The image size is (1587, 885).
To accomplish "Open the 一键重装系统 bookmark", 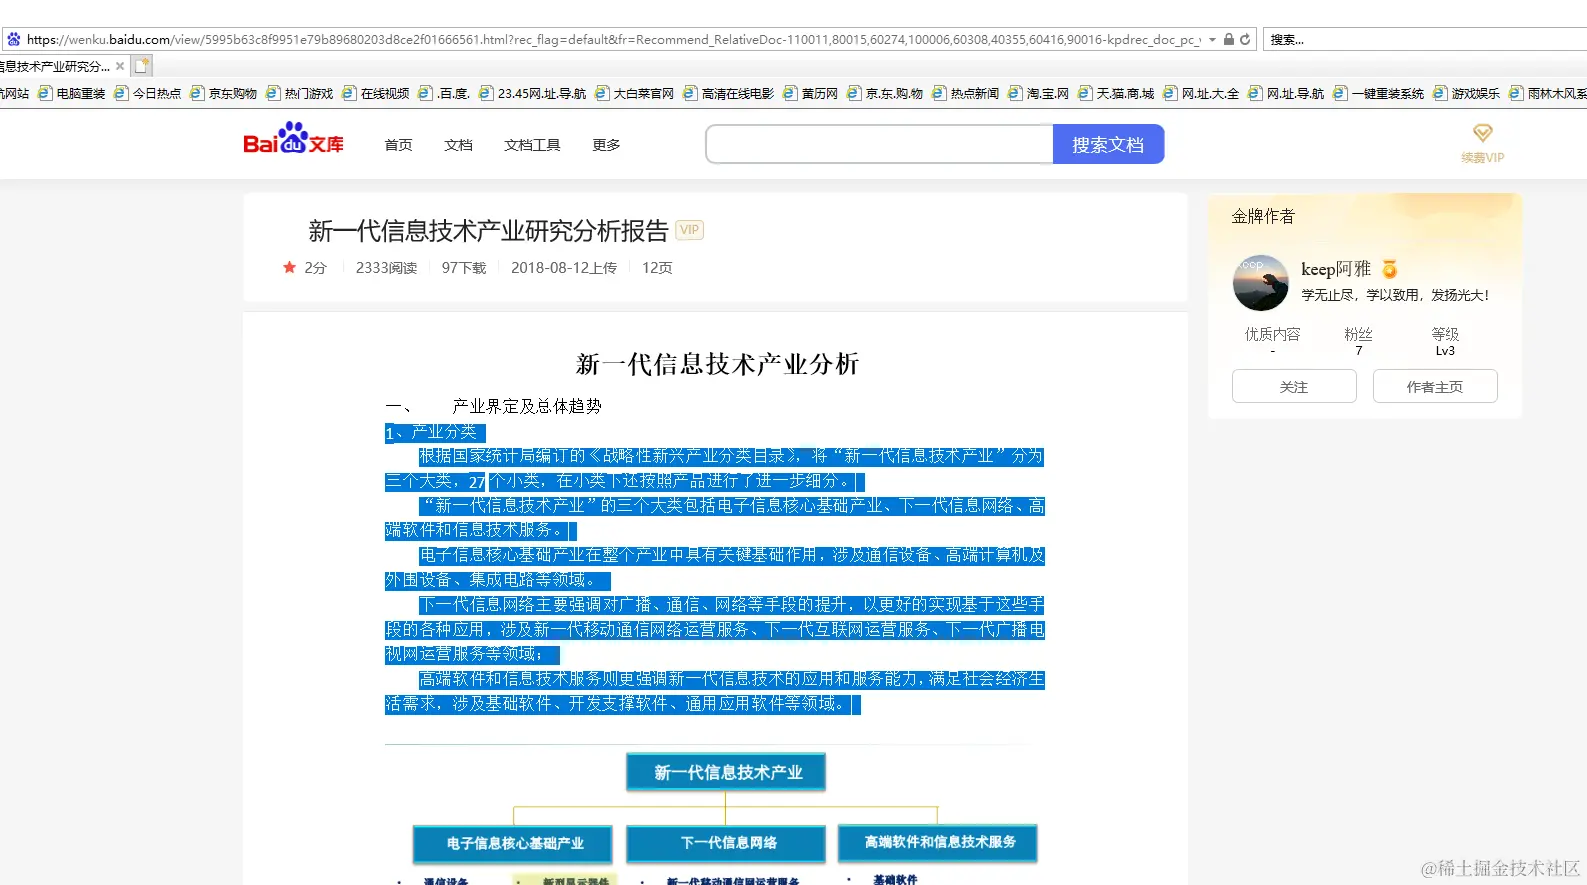I will coord(1378,93).
